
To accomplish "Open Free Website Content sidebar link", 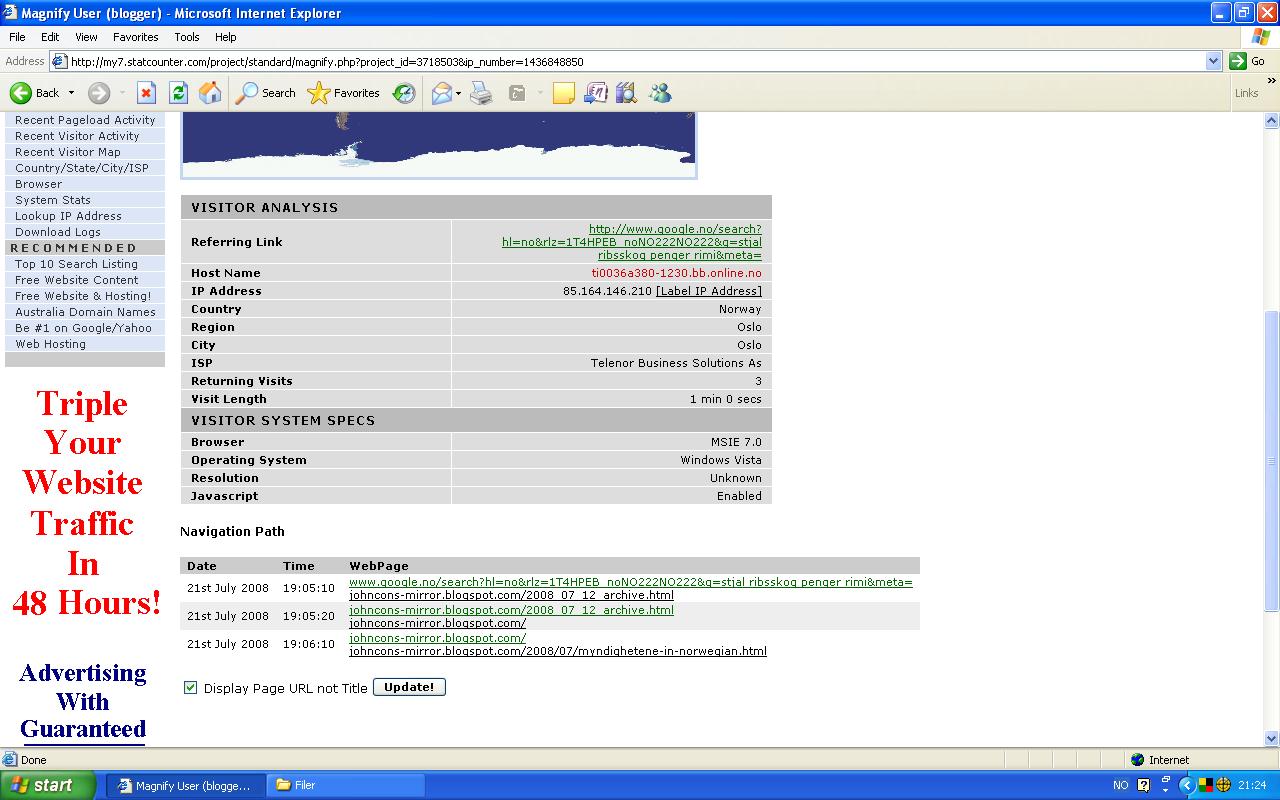I will [x=76, y=280].
